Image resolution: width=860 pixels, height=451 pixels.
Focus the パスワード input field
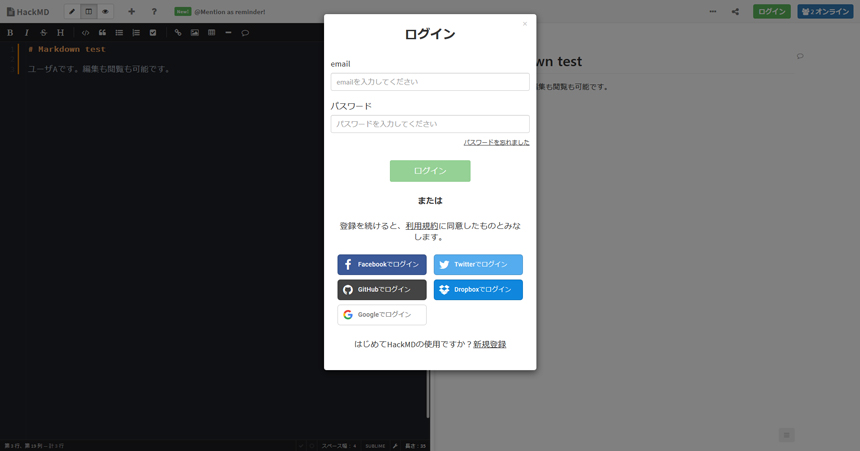coord(430,124)
